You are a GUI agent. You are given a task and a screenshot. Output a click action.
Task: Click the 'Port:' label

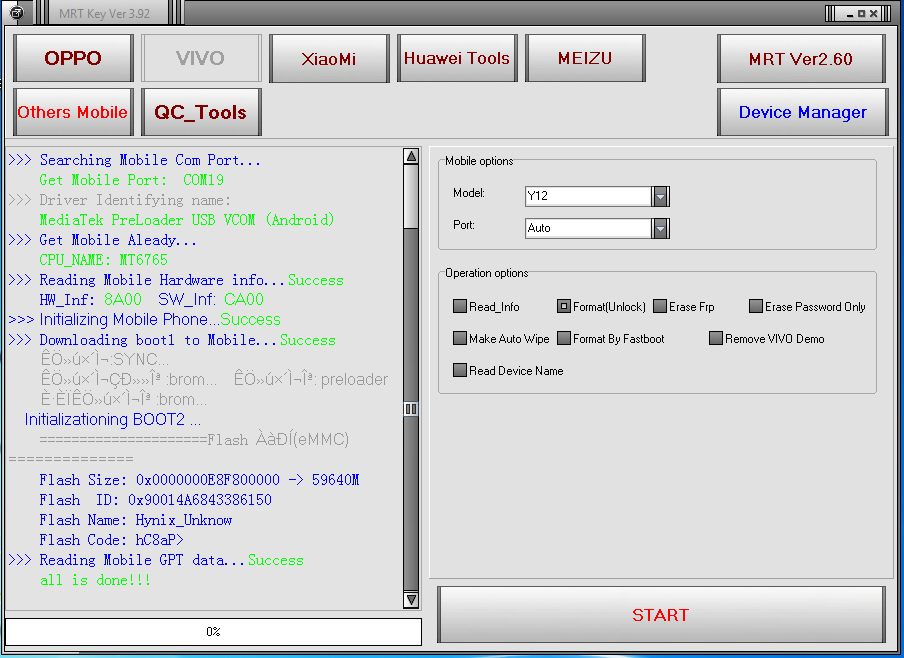click(x=464, y=225)
